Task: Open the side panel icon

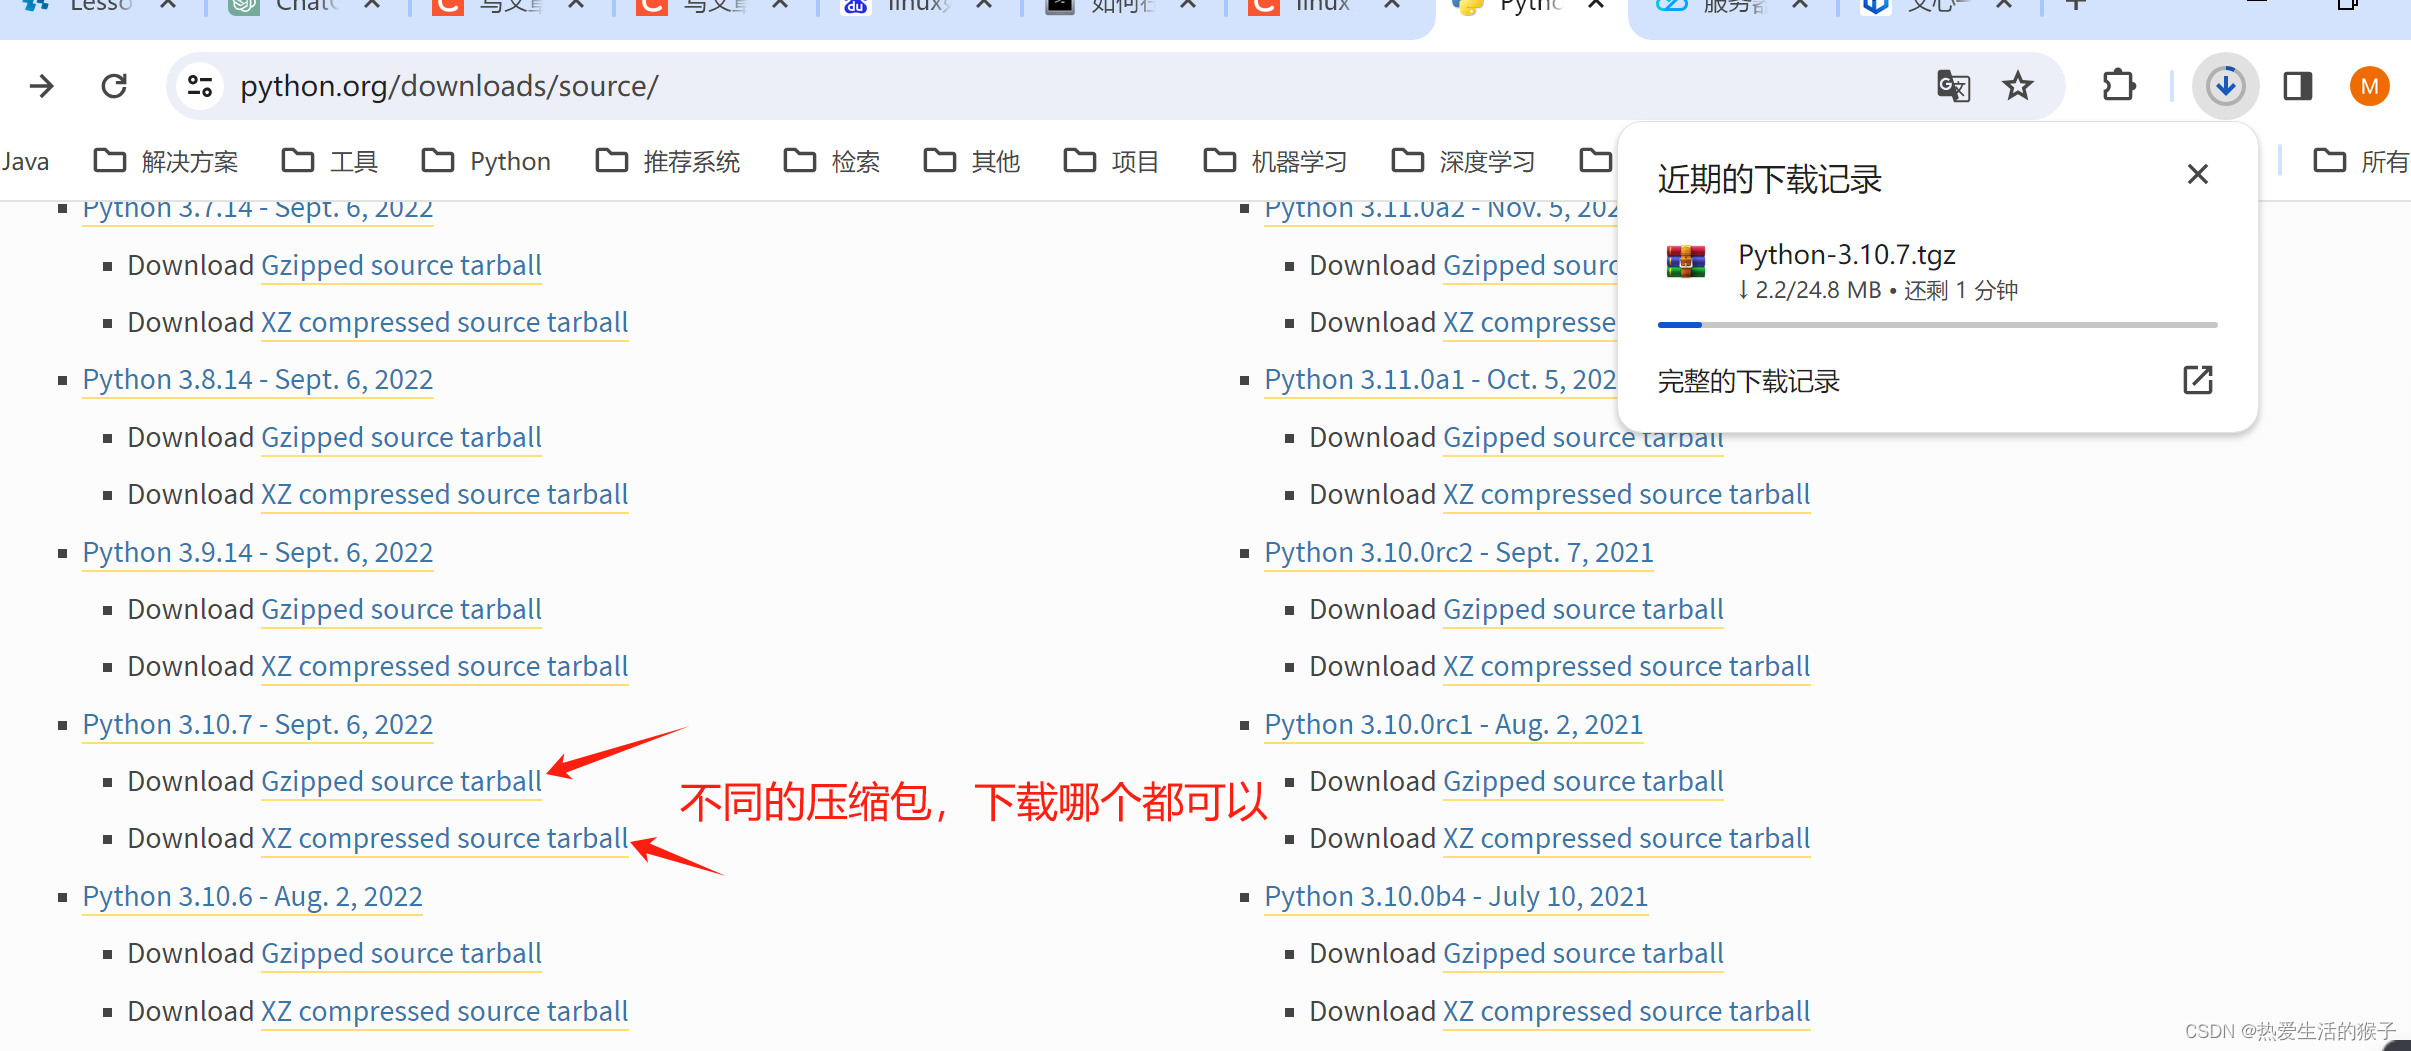Action: coord(2298,86)
